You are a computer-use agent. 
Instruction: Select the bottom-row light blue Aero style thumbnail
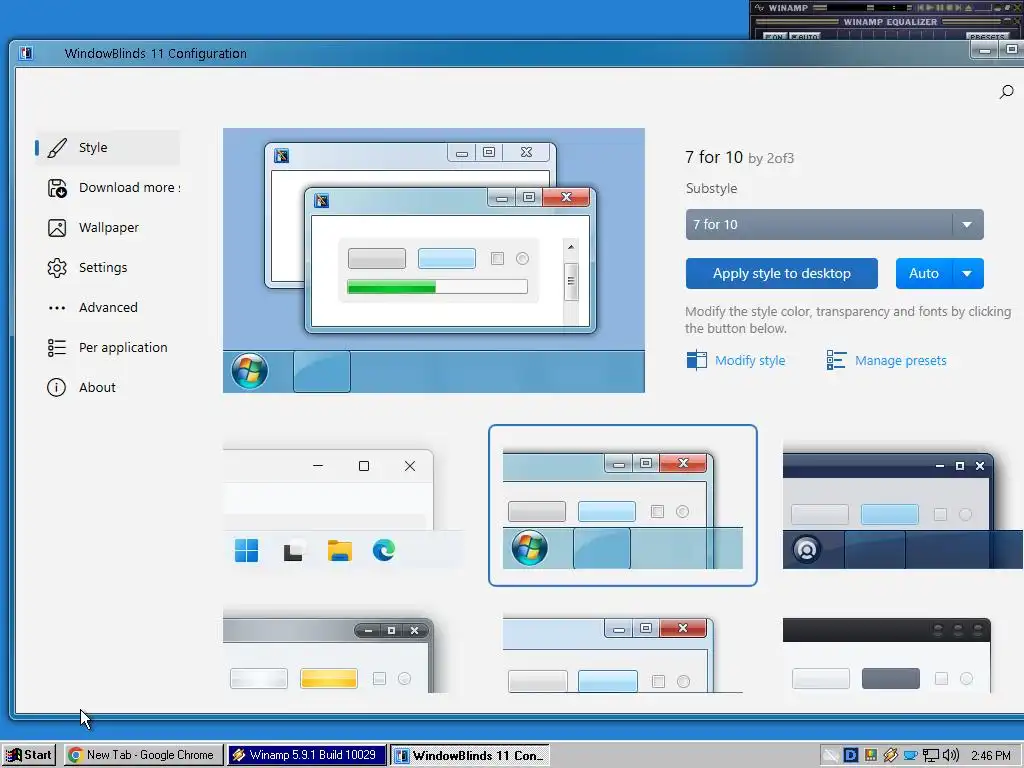pos(623,653)
